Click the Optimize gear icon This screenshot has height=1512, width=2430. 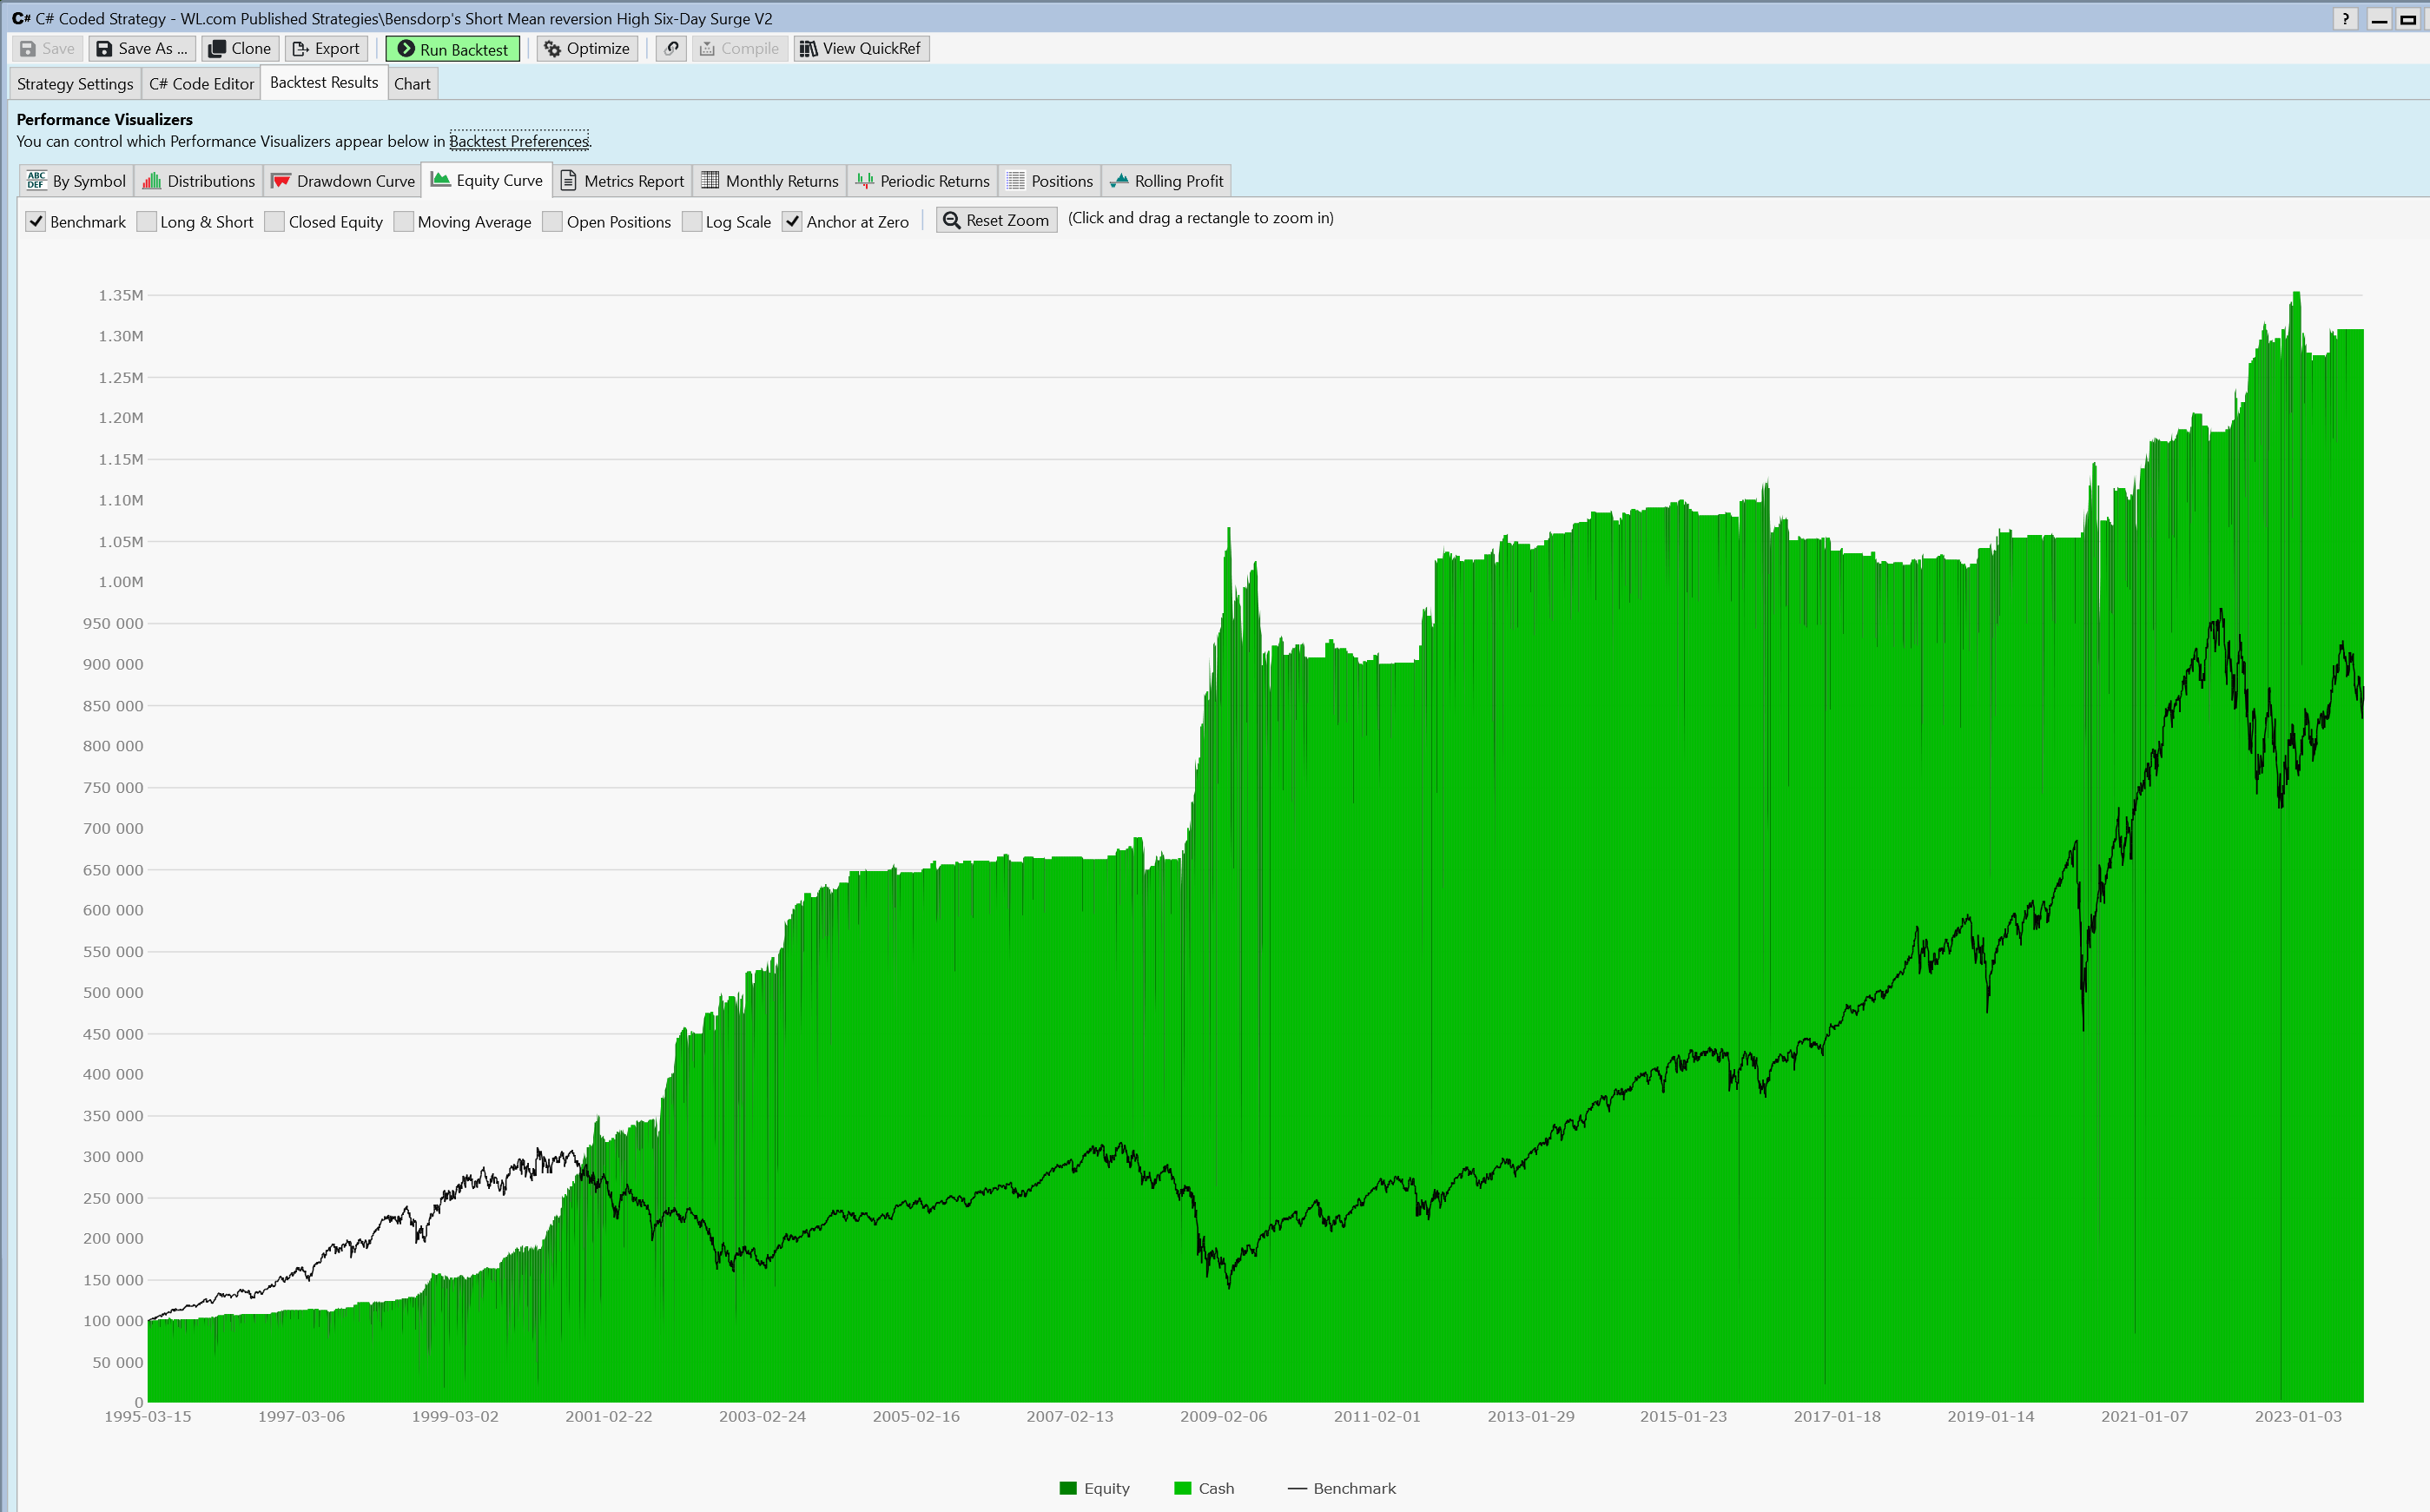tap(552, 49)
